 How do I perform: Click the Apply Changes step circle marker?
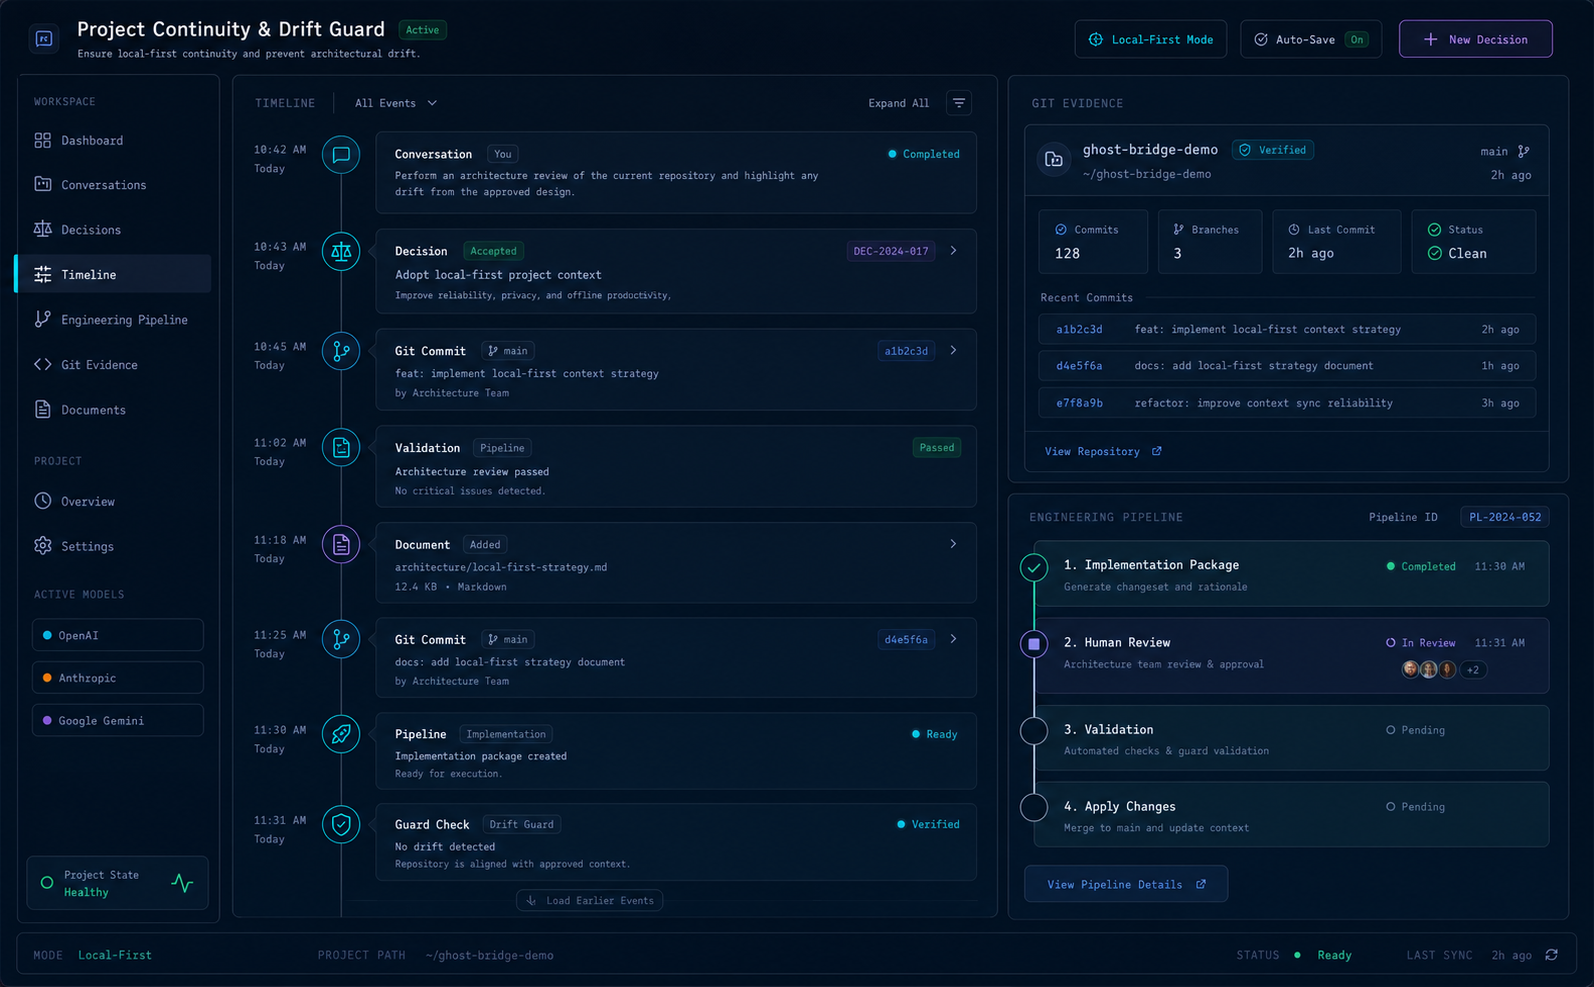coord(1034,807)
